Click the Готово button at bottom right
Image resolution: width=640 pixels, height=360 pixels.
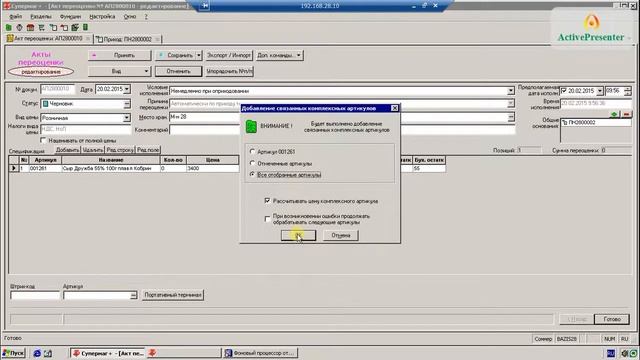(x=611, y=319)
